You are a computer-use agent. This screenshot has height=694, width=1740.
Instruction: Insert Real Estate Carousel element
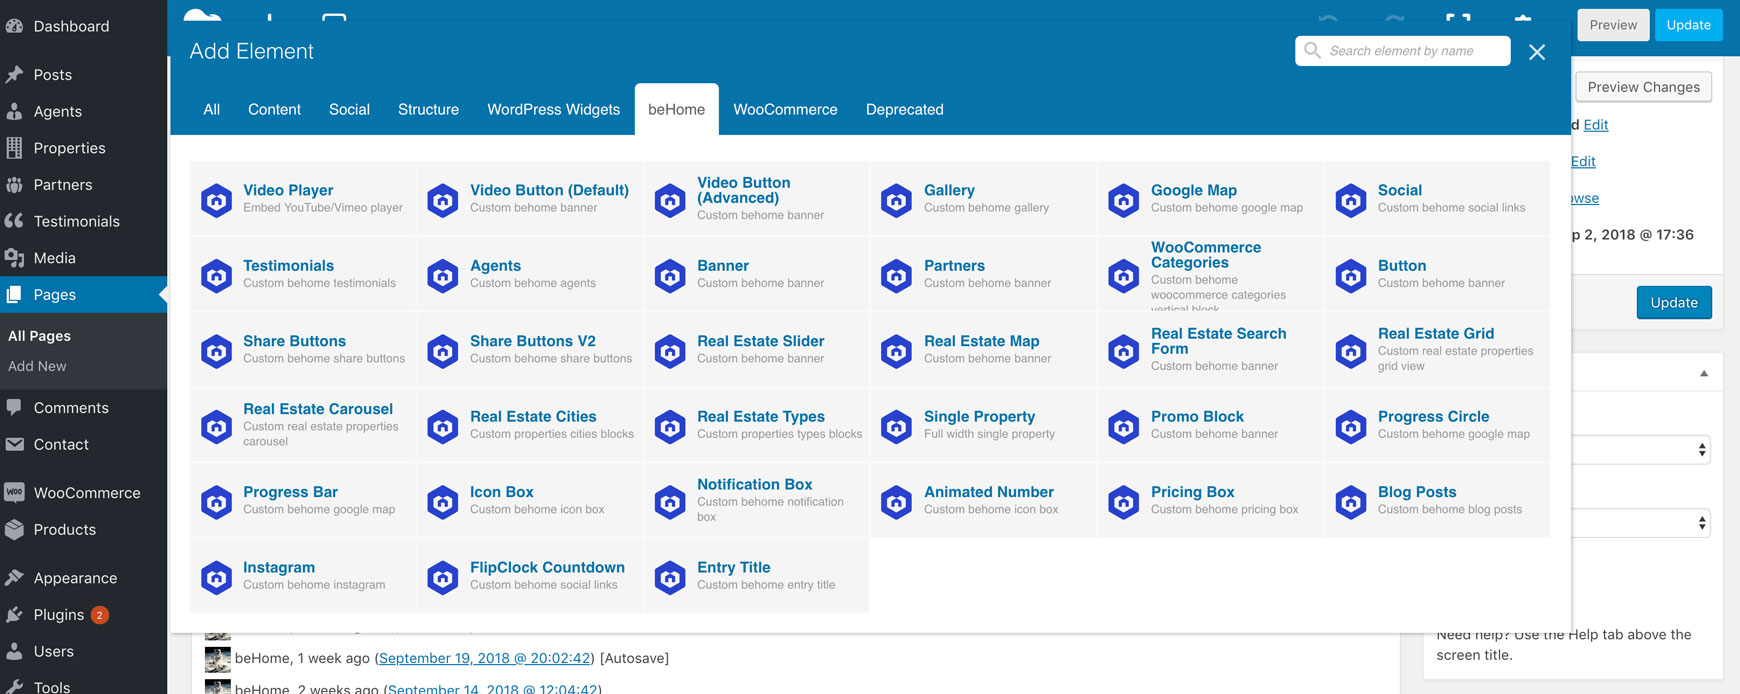pyautogui.click(x=302, y=425)
